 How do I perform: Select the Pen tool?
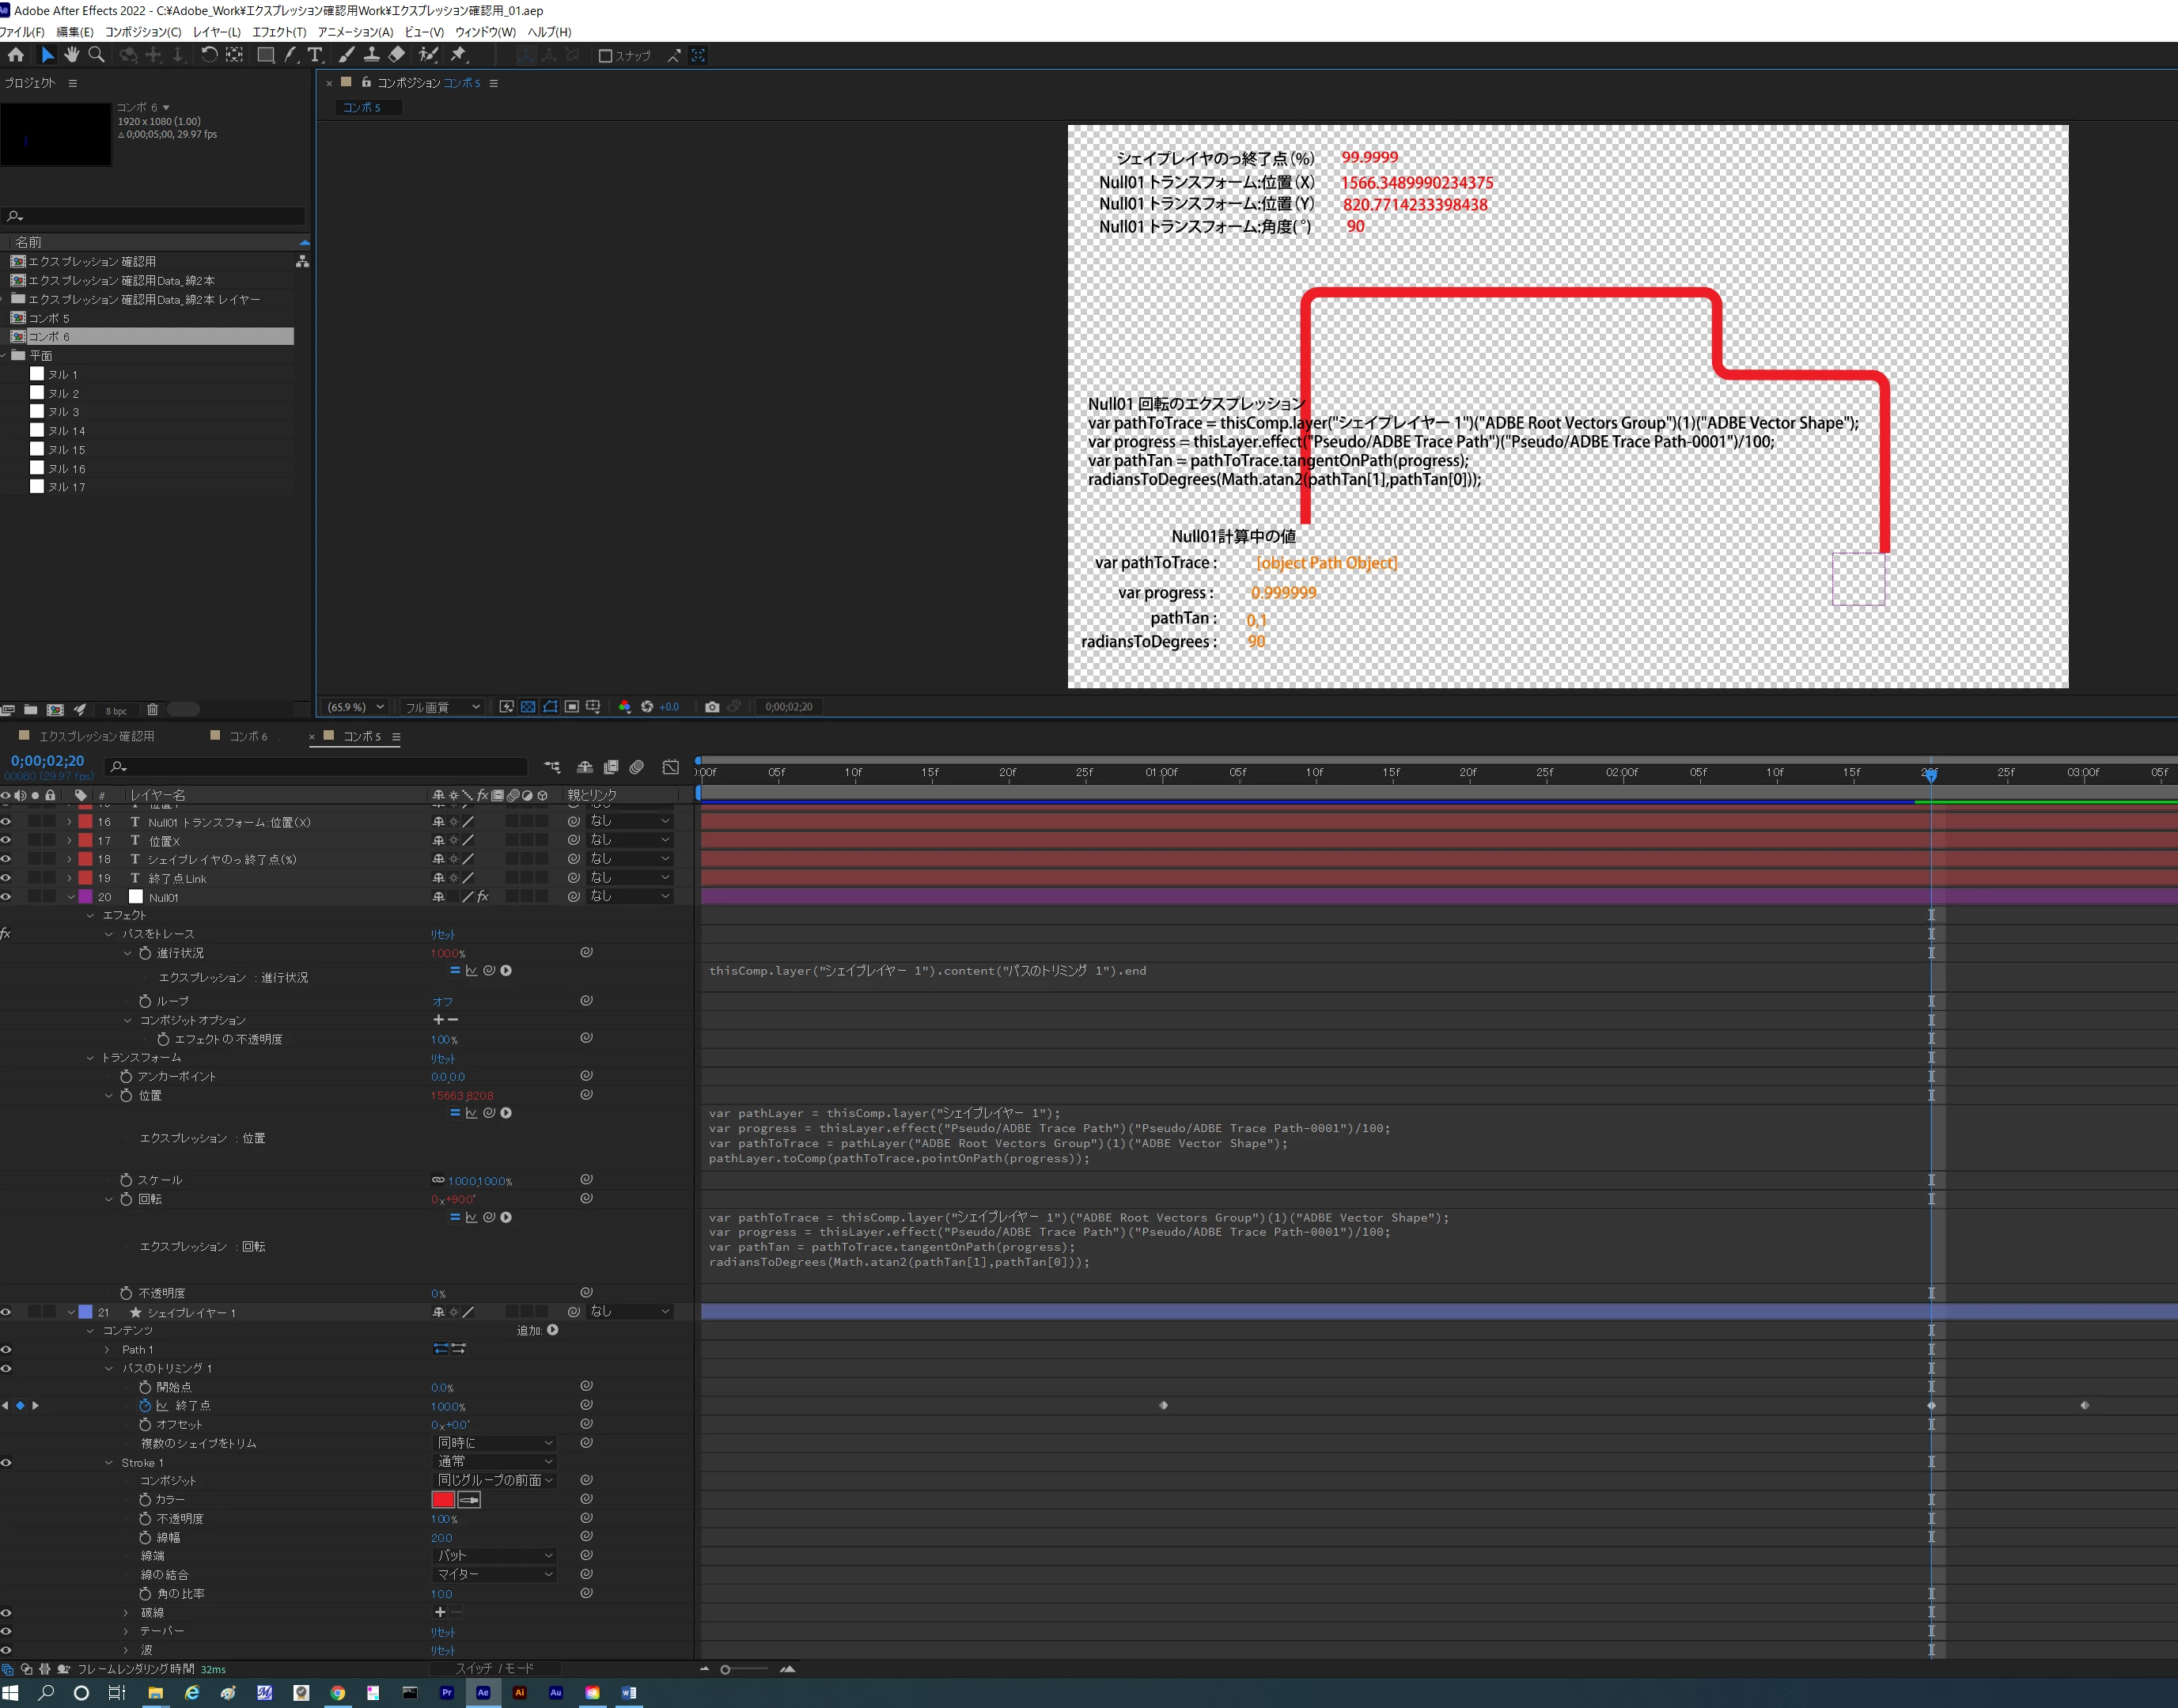click(x=291, y=55)
